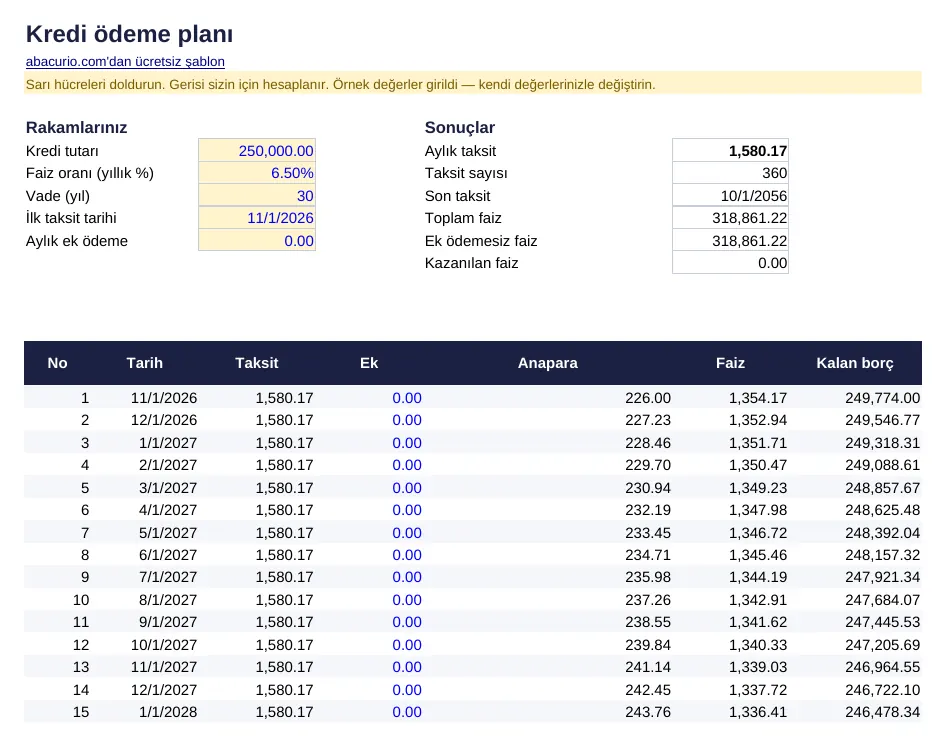
Task: Click the remaining balance 248,625.48
Action: [x=883, y=510]
